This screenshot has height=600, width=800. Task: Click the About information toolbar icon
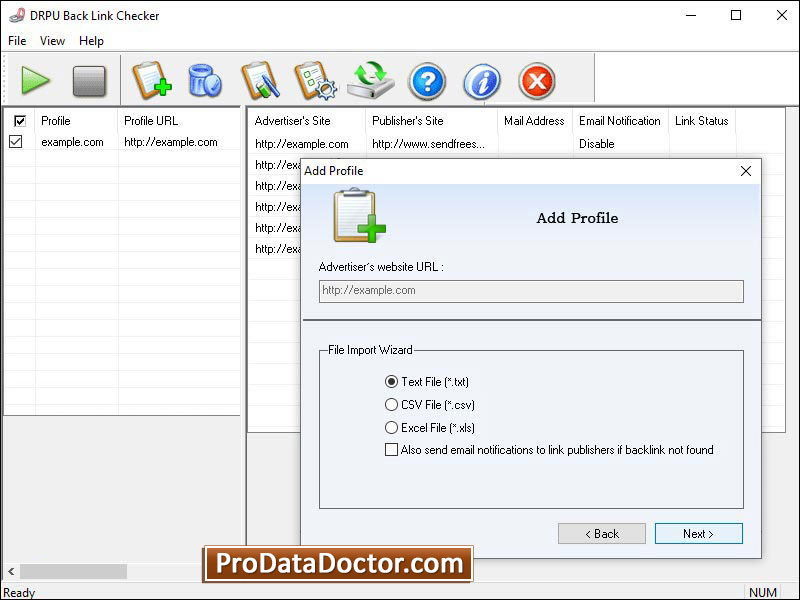[x=481, y=81]
